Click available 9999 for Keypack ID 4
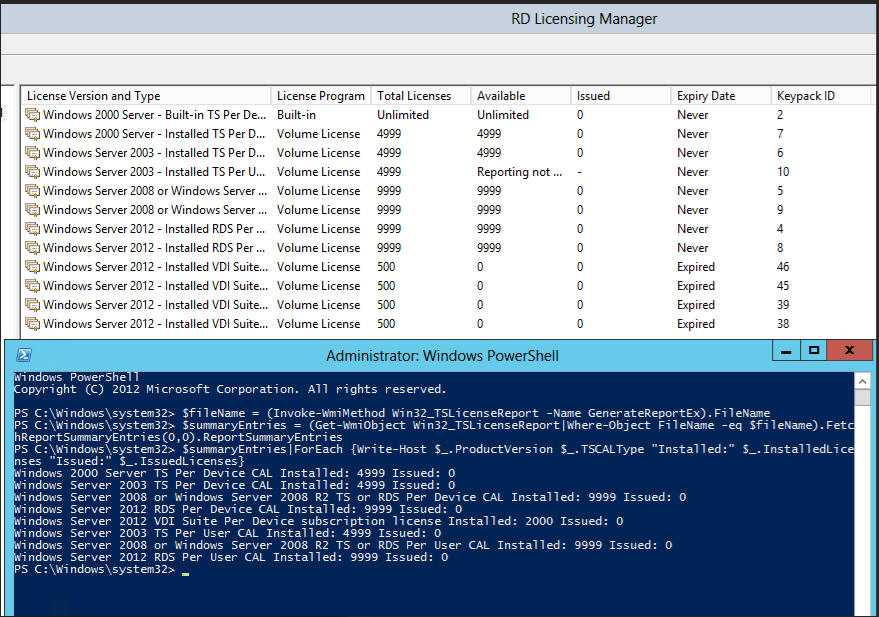 489,229
